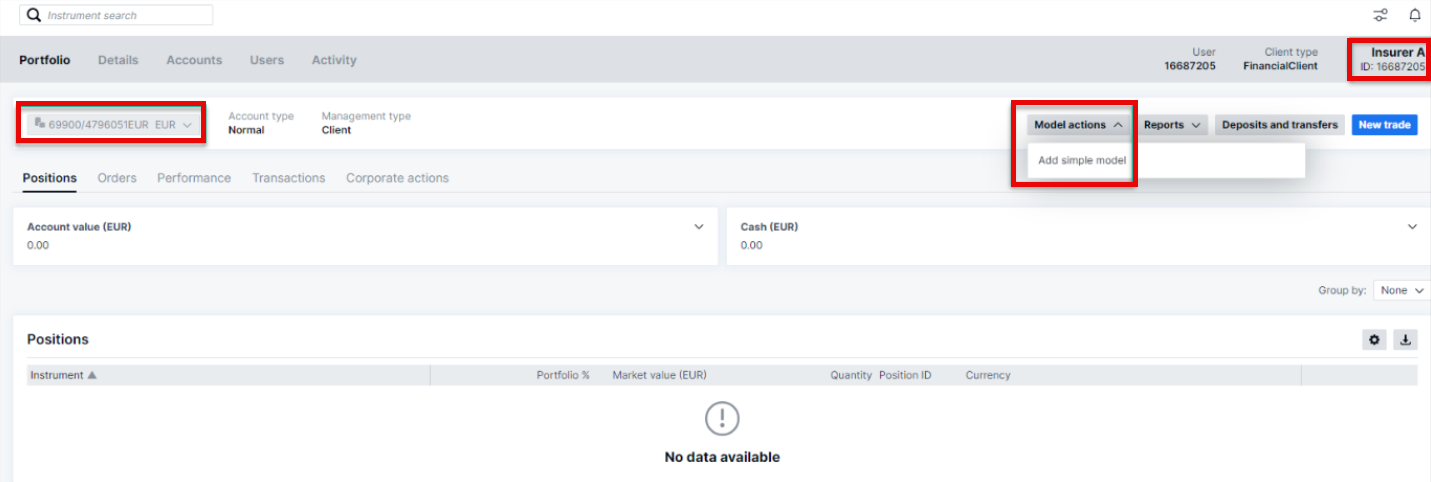Open the notifications bell icon
Screen dimensions: 1431x482
coord(1414,15)
